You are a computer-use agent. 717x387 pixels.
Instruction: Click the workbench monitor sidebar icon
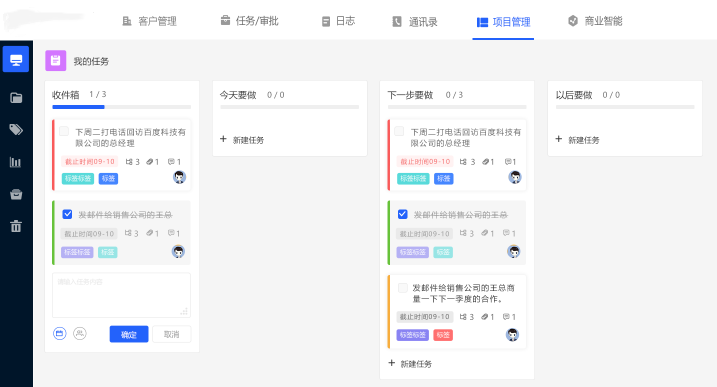tap(16, 59)
